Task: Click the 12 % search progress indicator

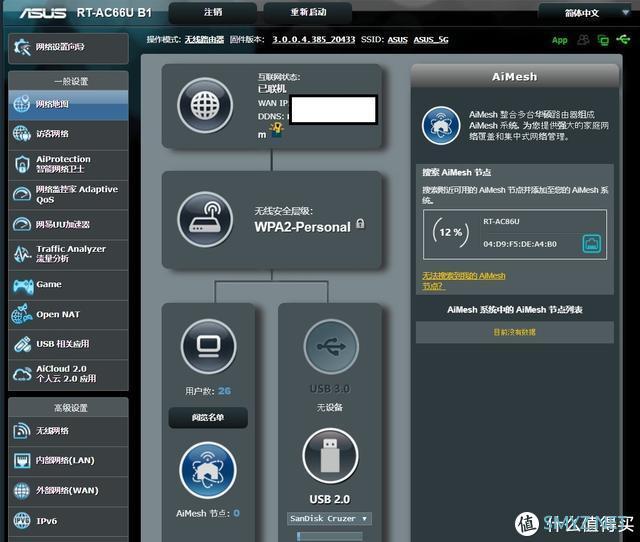Action: click(451, 233)
